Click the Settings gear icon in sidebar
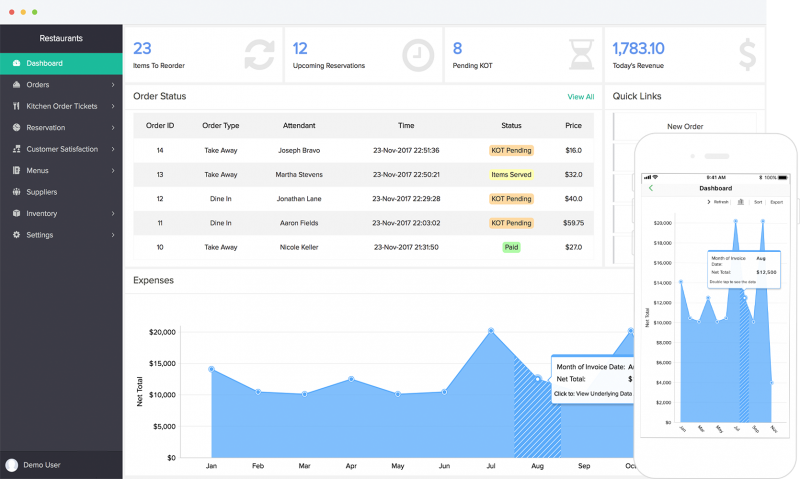Screen dimensions: 800x479 click(x=17, y=235)
